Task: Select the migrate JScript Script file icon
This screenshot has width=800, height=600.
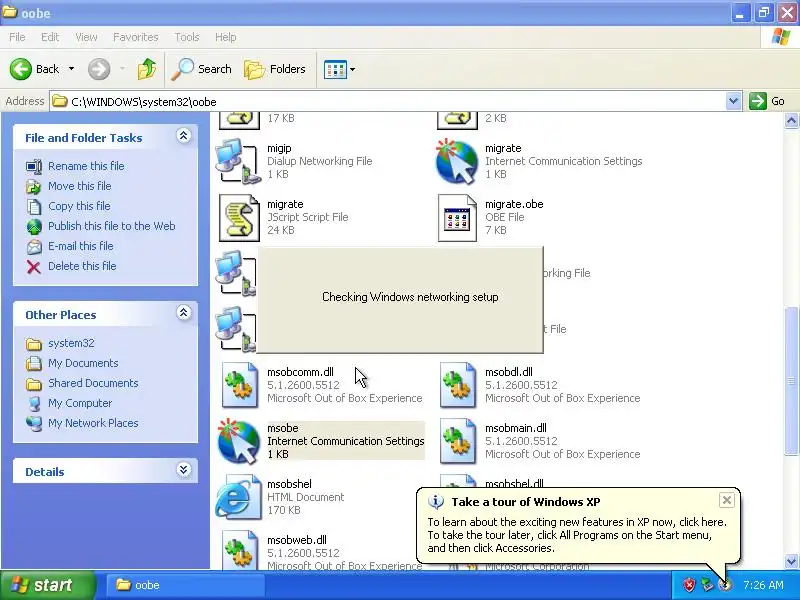Action: pos(239,218)
